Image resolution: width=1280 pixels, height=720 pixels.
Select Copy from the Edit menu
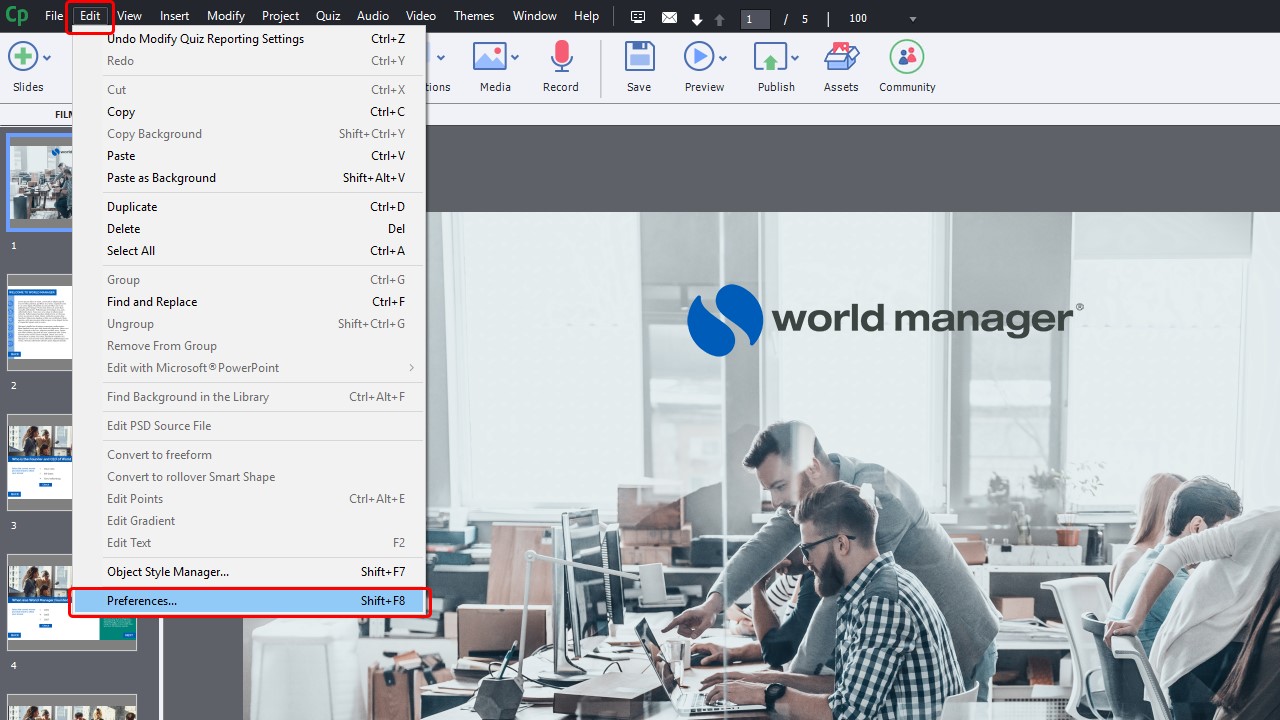(x=250, y=112)
